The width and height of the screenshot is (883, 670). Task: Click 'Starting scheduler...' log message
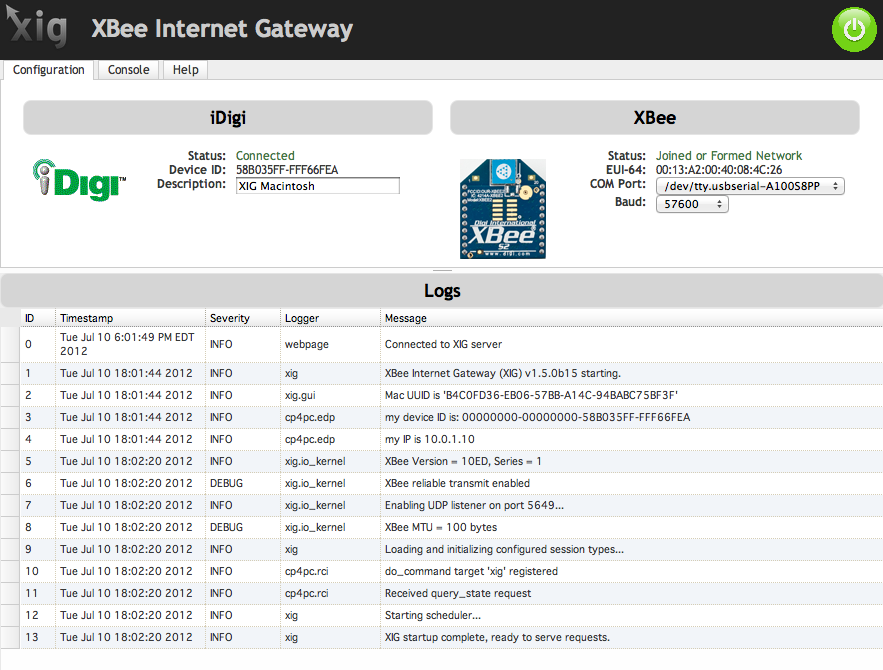coord(432,615)
